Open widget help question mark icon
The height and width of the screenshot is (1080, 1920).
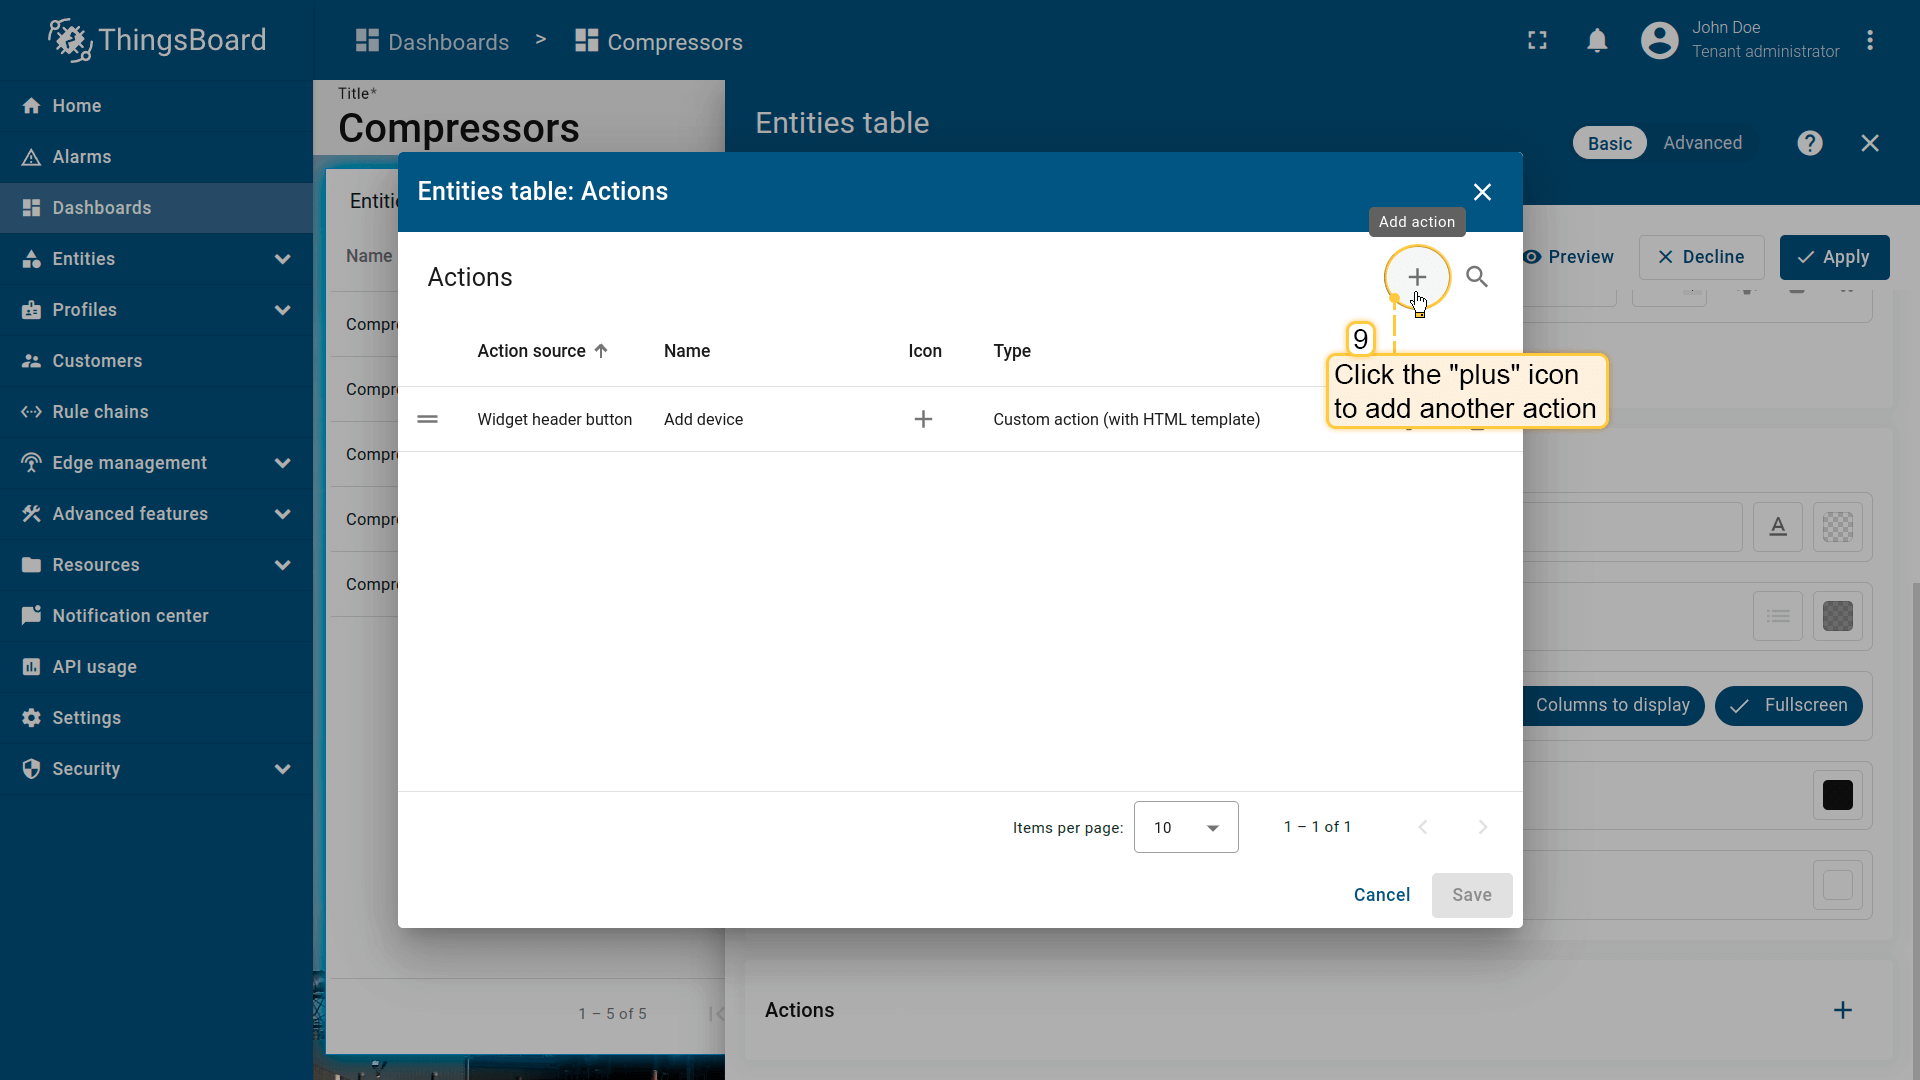(x=1809, y=143)
